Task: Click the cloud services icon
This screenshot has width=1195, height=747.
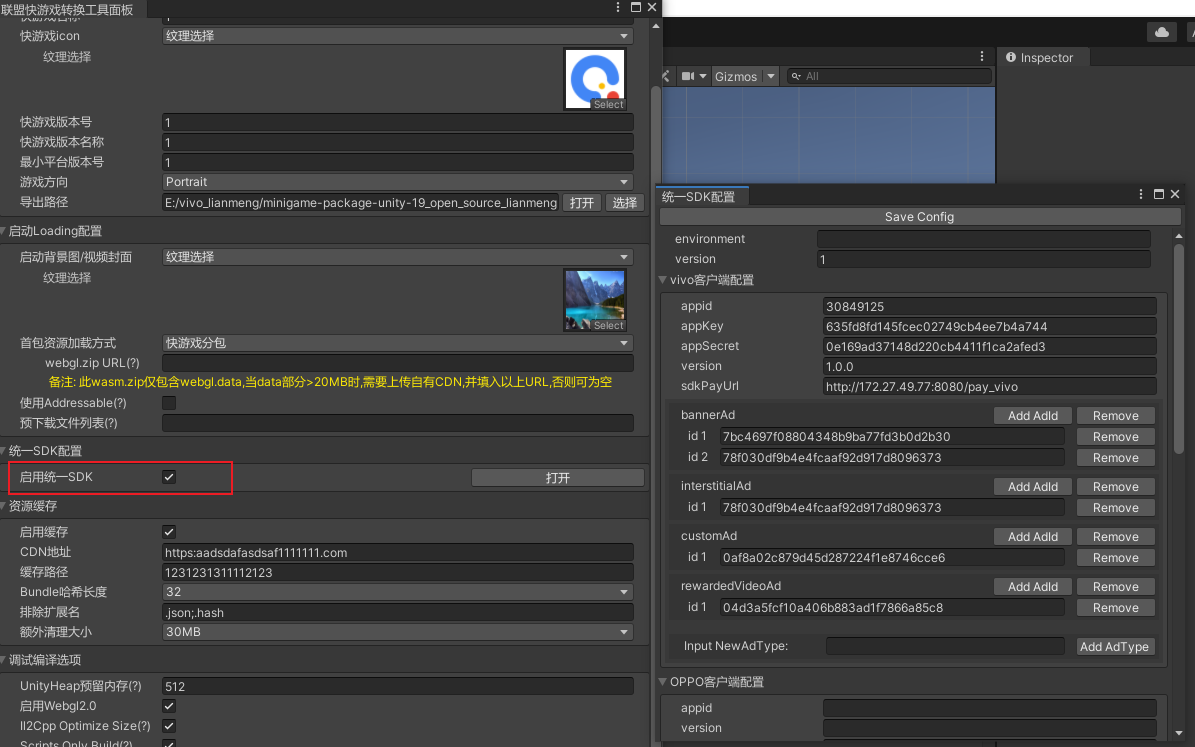Action: [1161, 33]
